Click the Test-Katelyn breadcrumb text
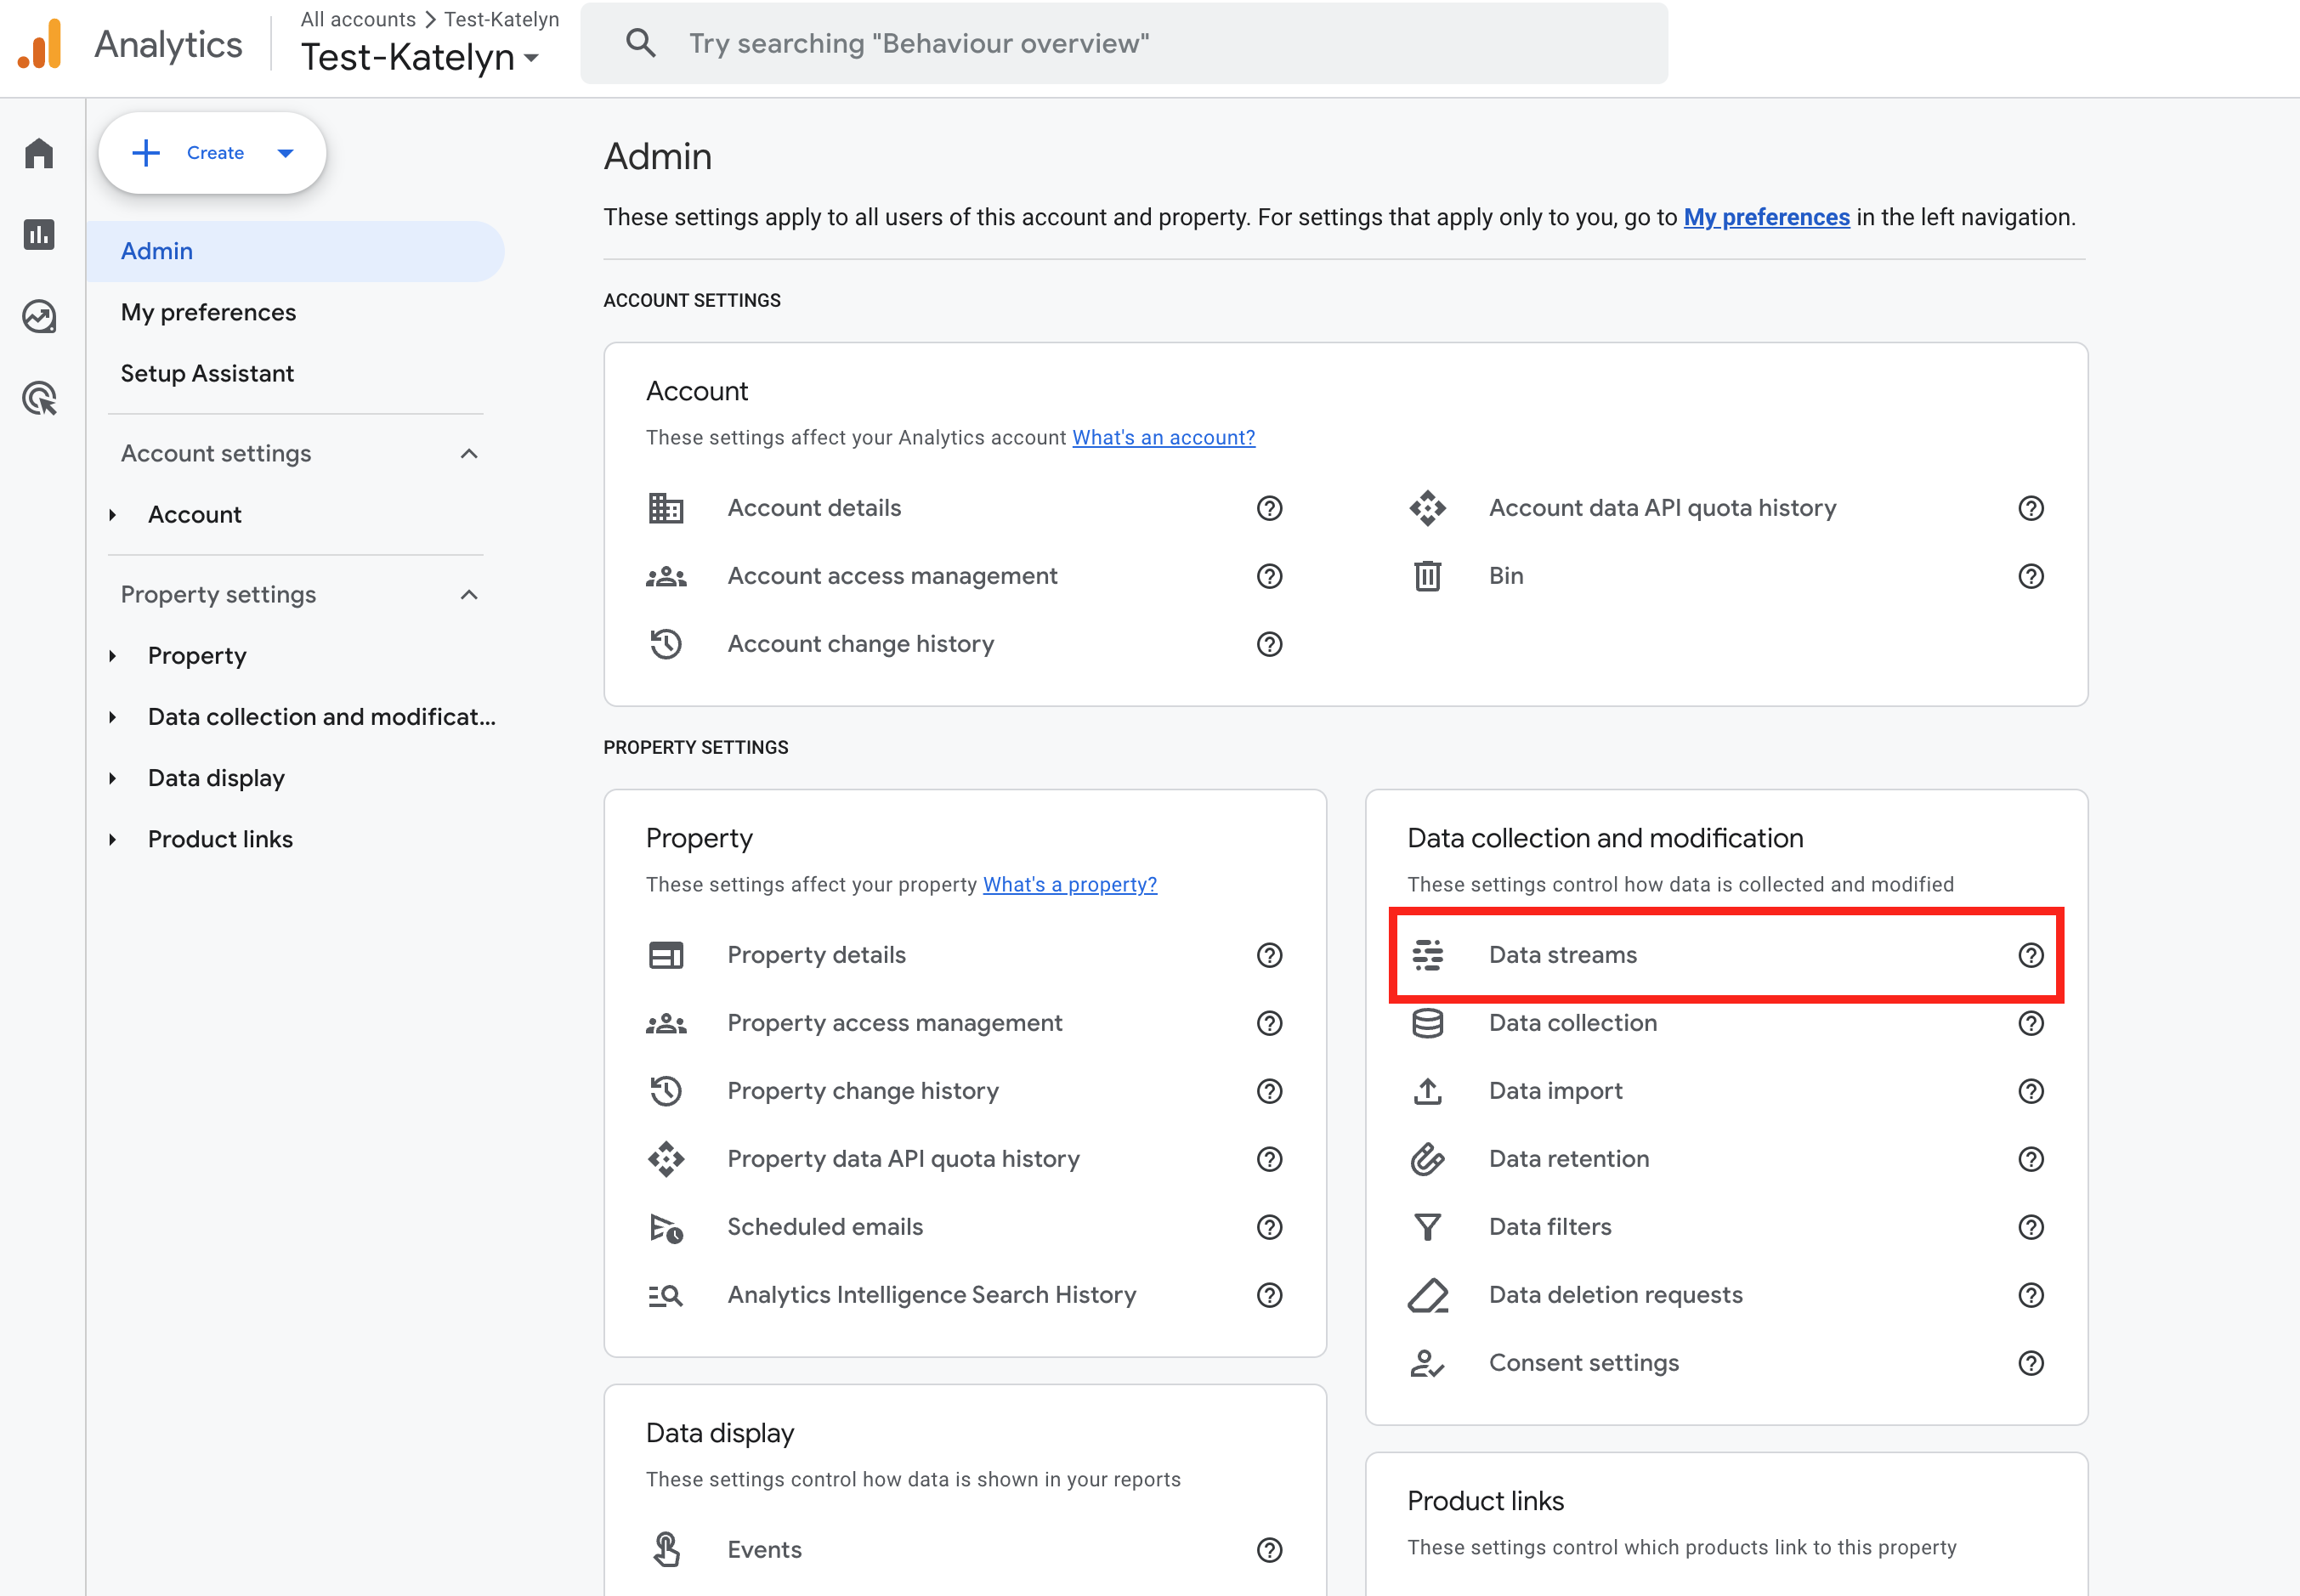The image size is (2300, 1596). pyautogui.click(x=501, y=19)
